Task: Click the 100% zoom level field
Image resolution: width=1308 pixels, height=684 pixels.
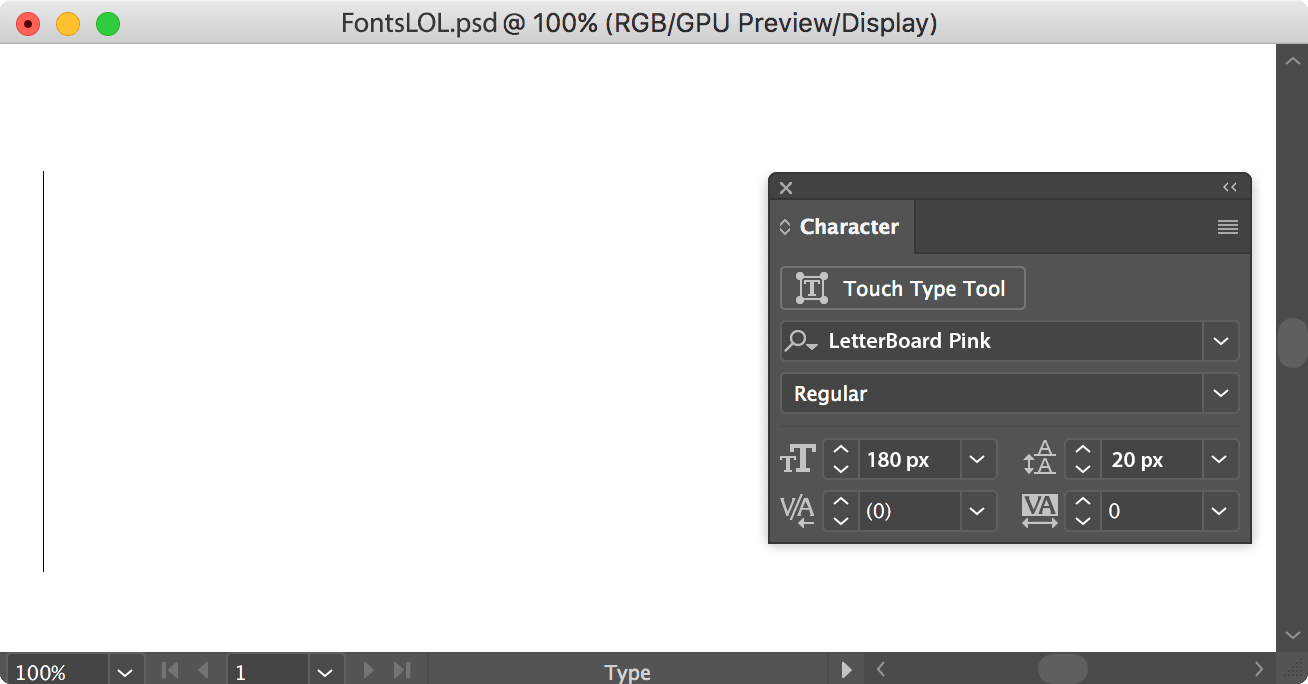Action: click(x=58, y=671)
